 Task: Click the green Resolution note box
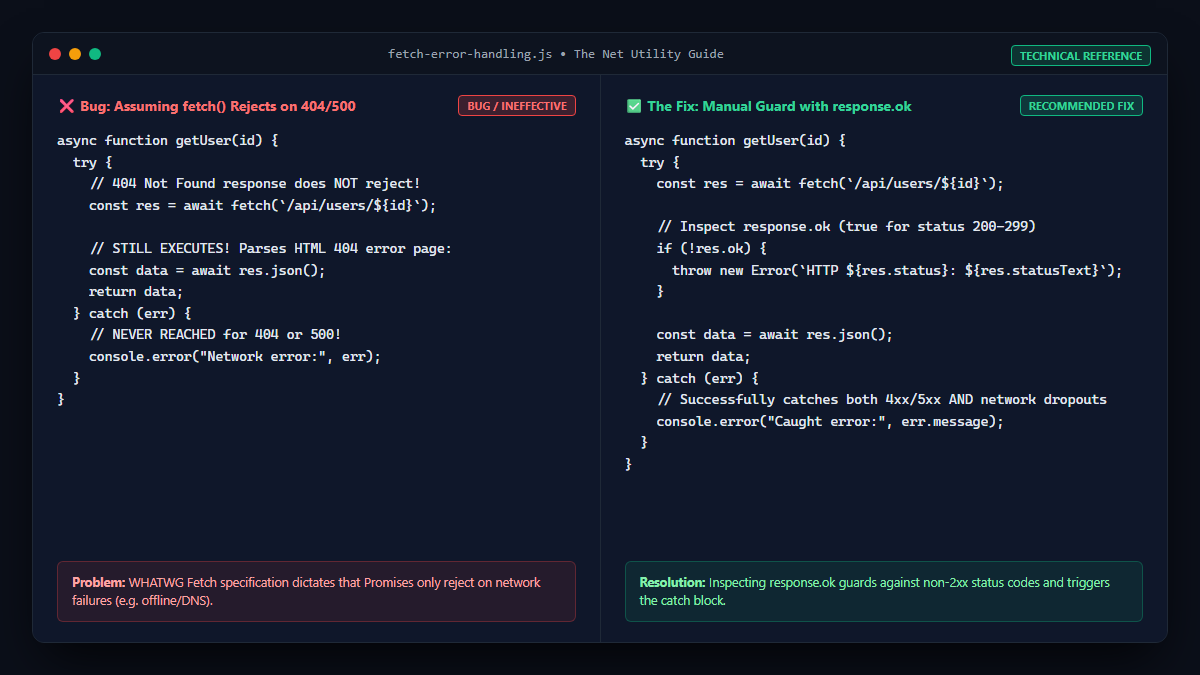[x=884, y=592]
